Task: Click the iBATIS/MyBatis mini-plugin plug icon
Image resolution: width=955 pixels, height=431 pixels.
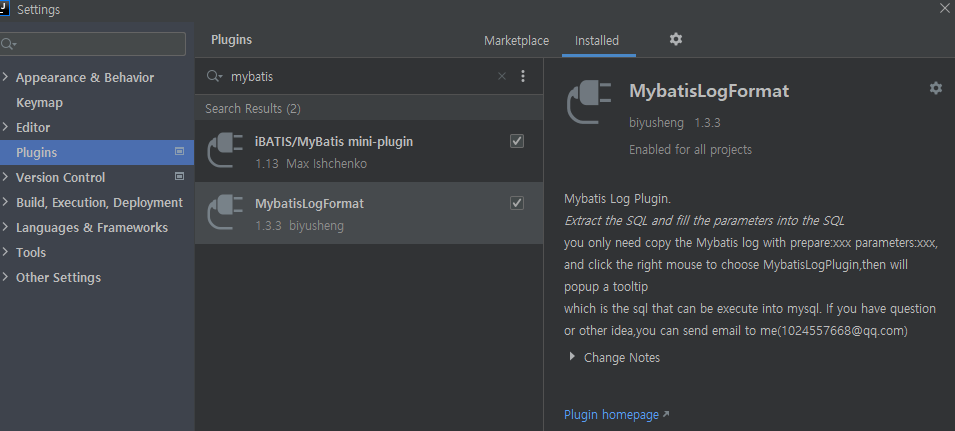Action: 225,150
